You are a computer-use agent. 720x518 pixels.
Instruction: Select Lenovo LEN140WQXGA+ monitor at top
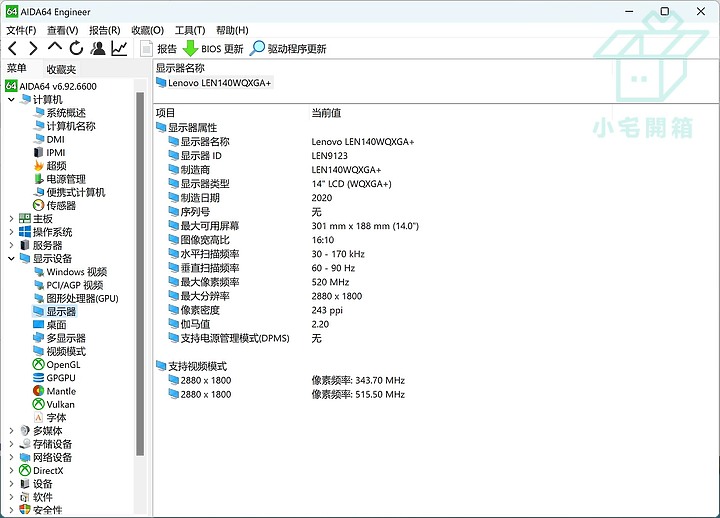pyautogui.click(x=214, y=83)
